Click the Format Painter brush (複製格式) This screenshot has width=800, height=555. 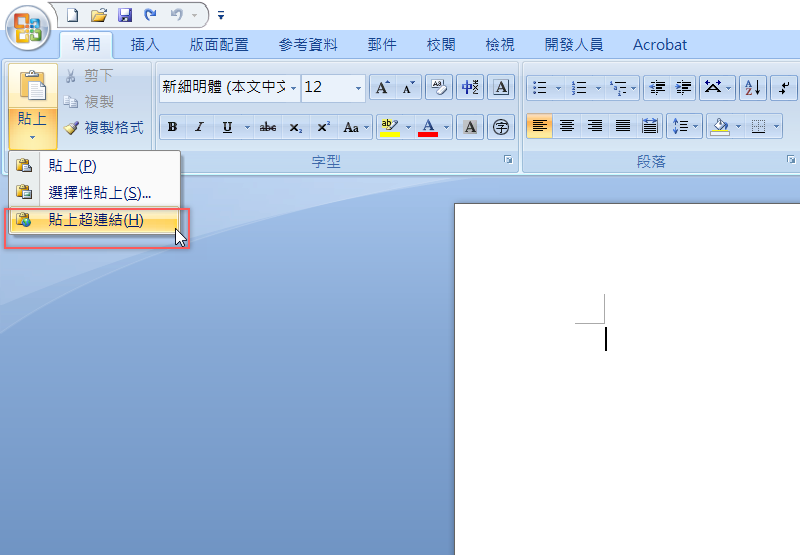103,128
